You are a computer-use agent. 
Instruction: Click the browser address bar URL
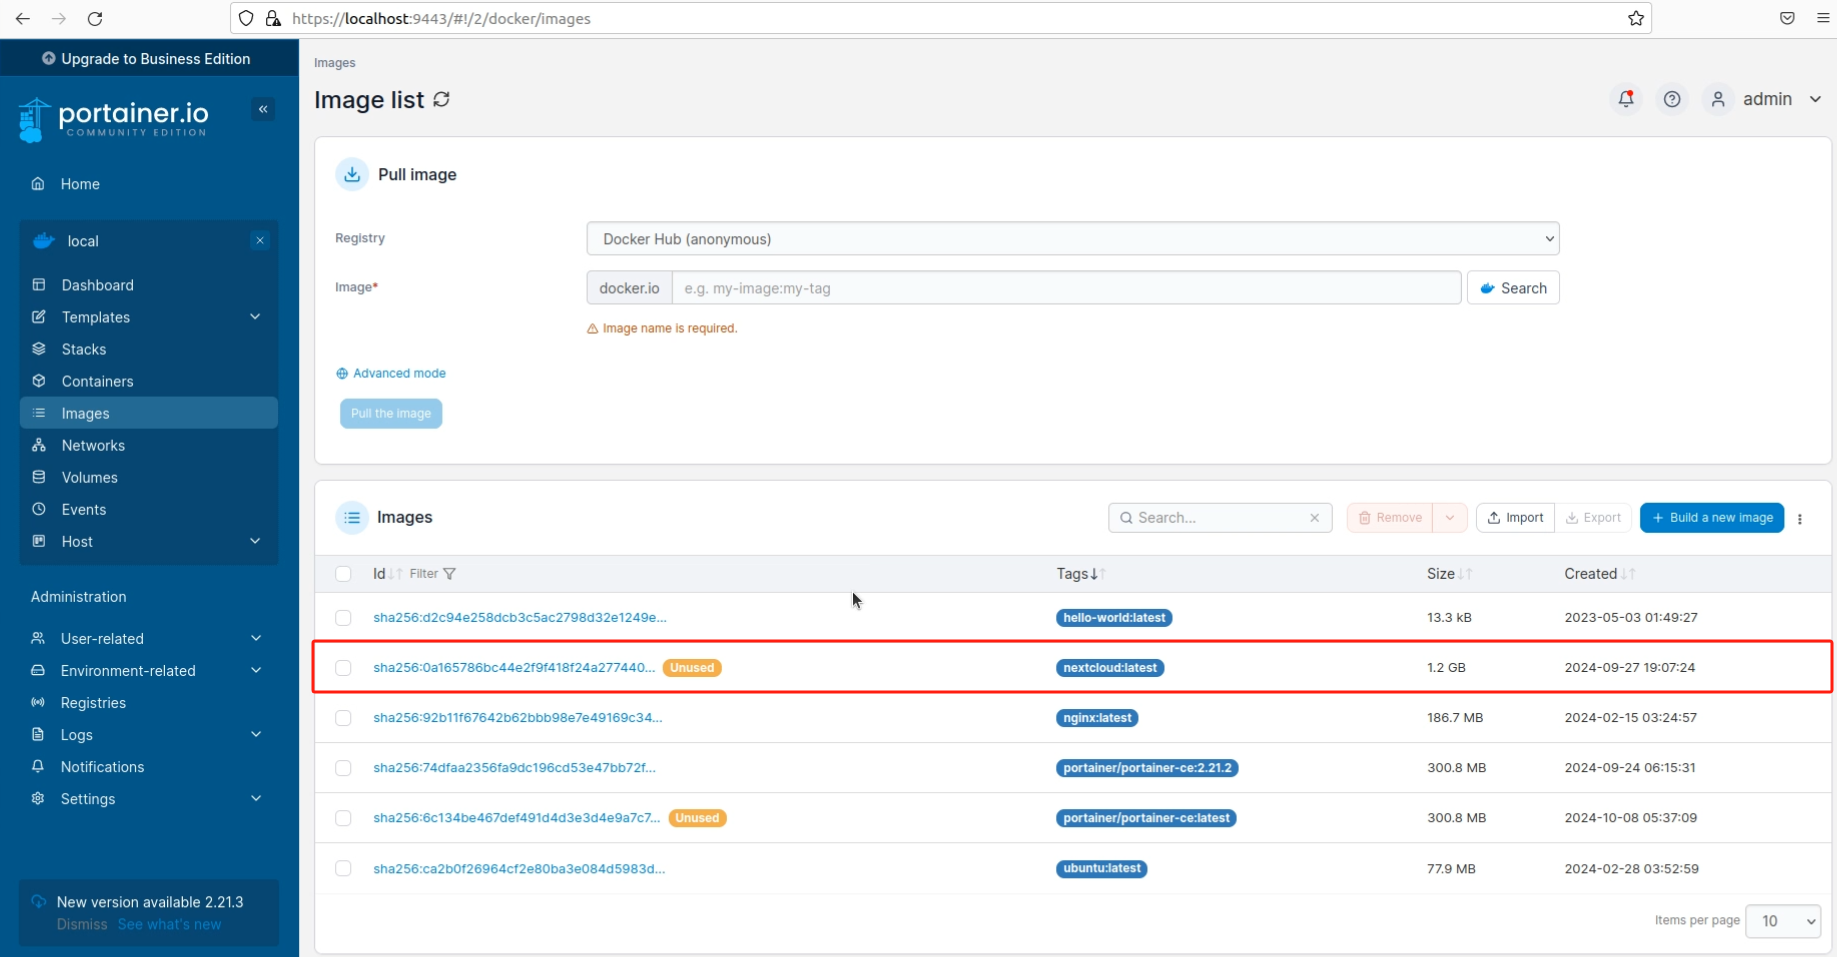click(x=441, y=18)
